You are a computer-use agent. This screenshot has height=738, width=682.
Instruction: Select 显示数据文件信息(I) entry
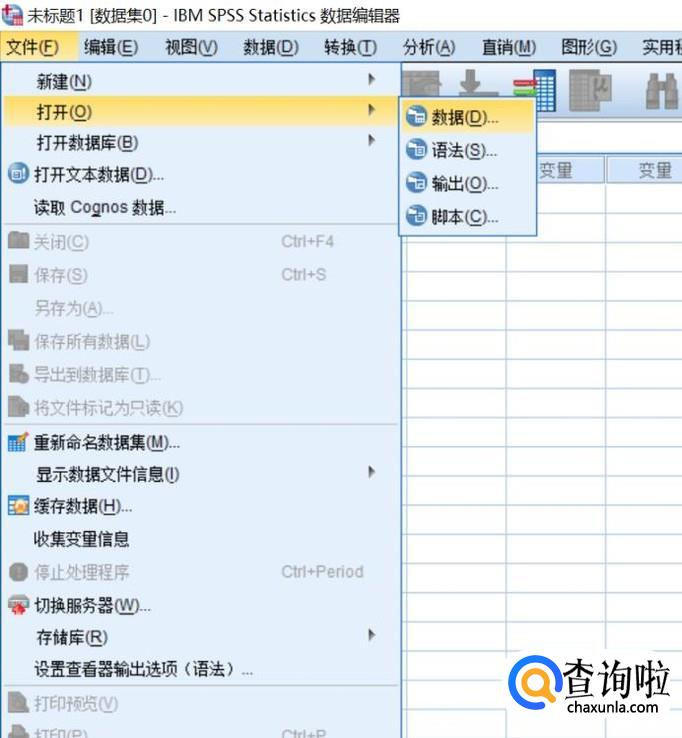point(201,474)
